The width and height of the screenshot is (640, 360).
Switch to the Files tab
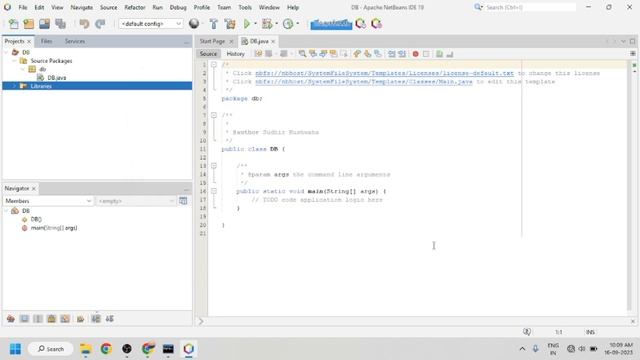46,41
